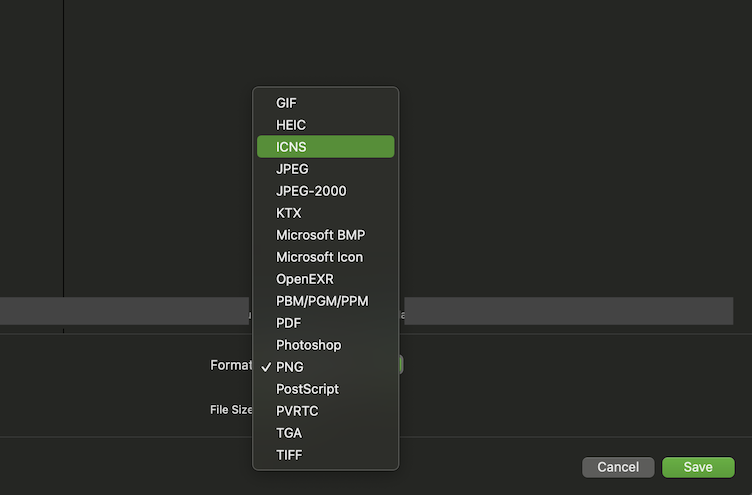Pick JPEG as the export format

[292, 169]
